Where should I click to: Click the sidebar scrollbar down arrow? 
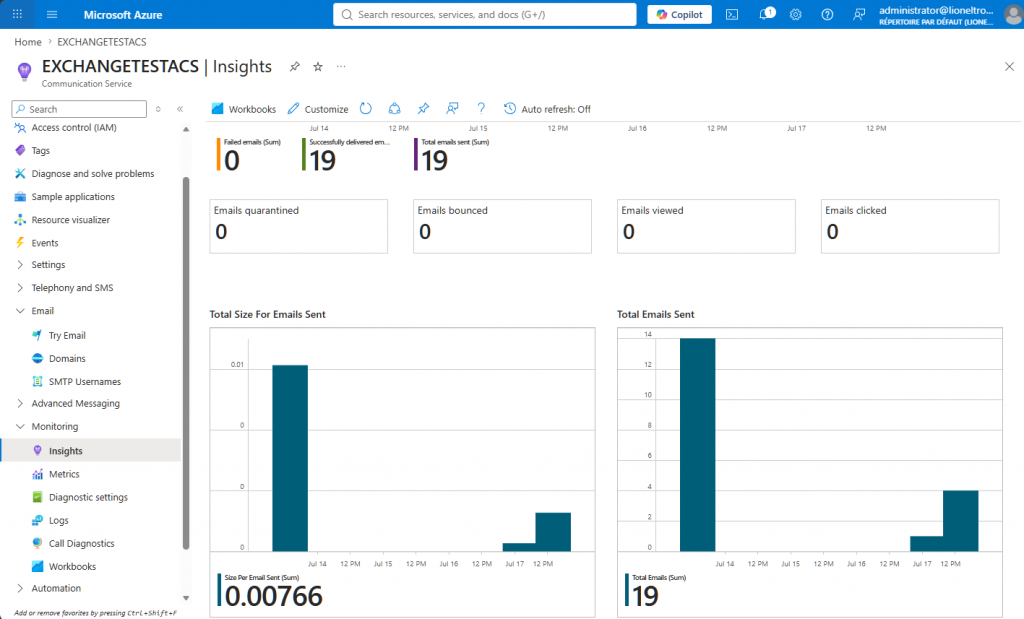pos(186,597)
